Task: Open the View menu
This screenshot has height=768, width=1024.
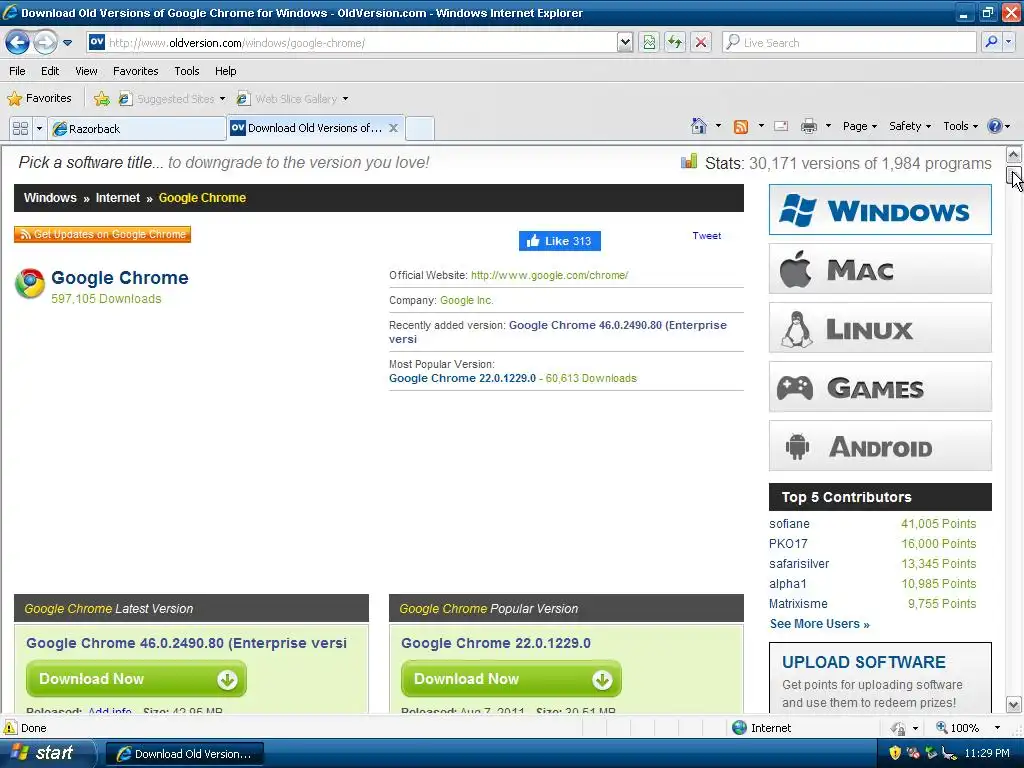Action: pyautogui.click(x=86, y=71)
